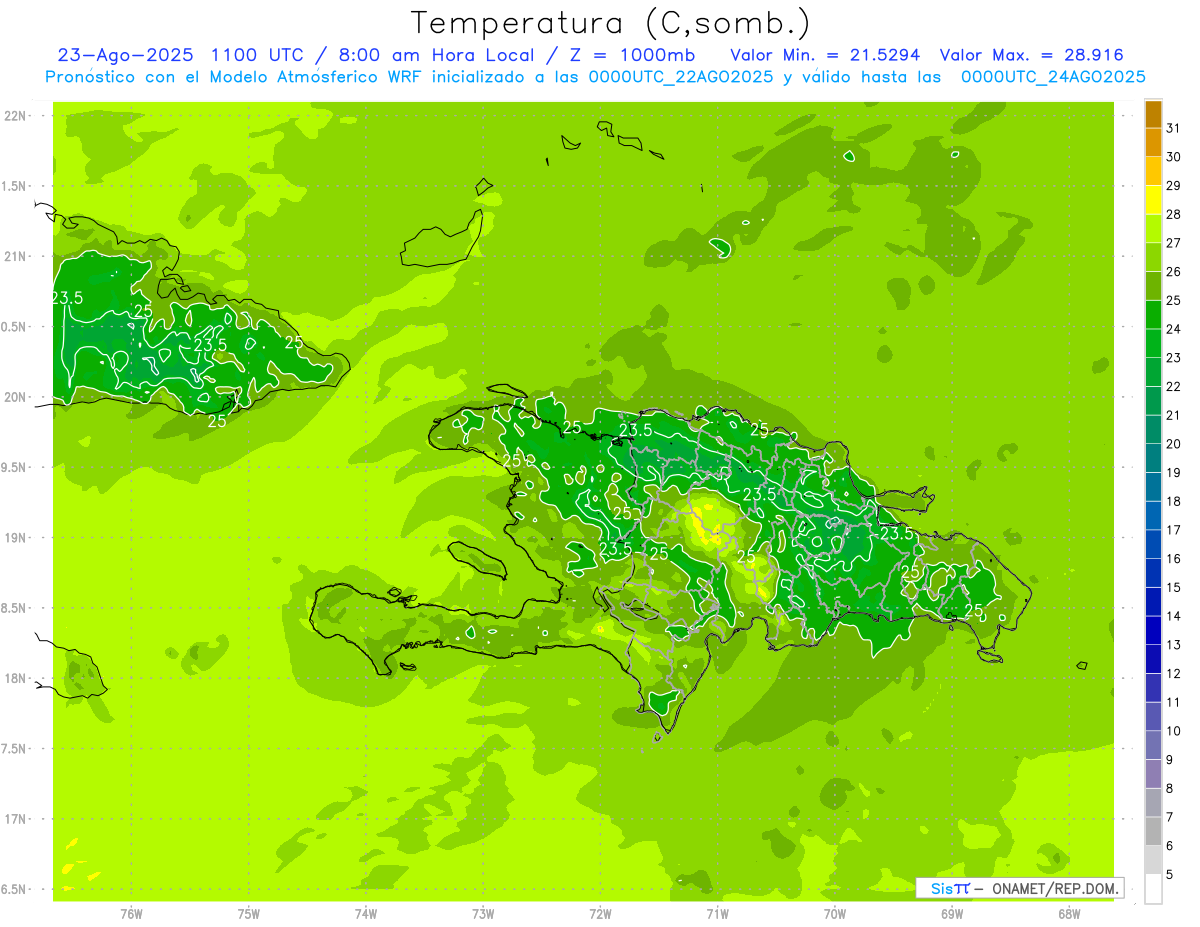
Task: Click the 71W longitude axis label
Action: coord(717,913)
